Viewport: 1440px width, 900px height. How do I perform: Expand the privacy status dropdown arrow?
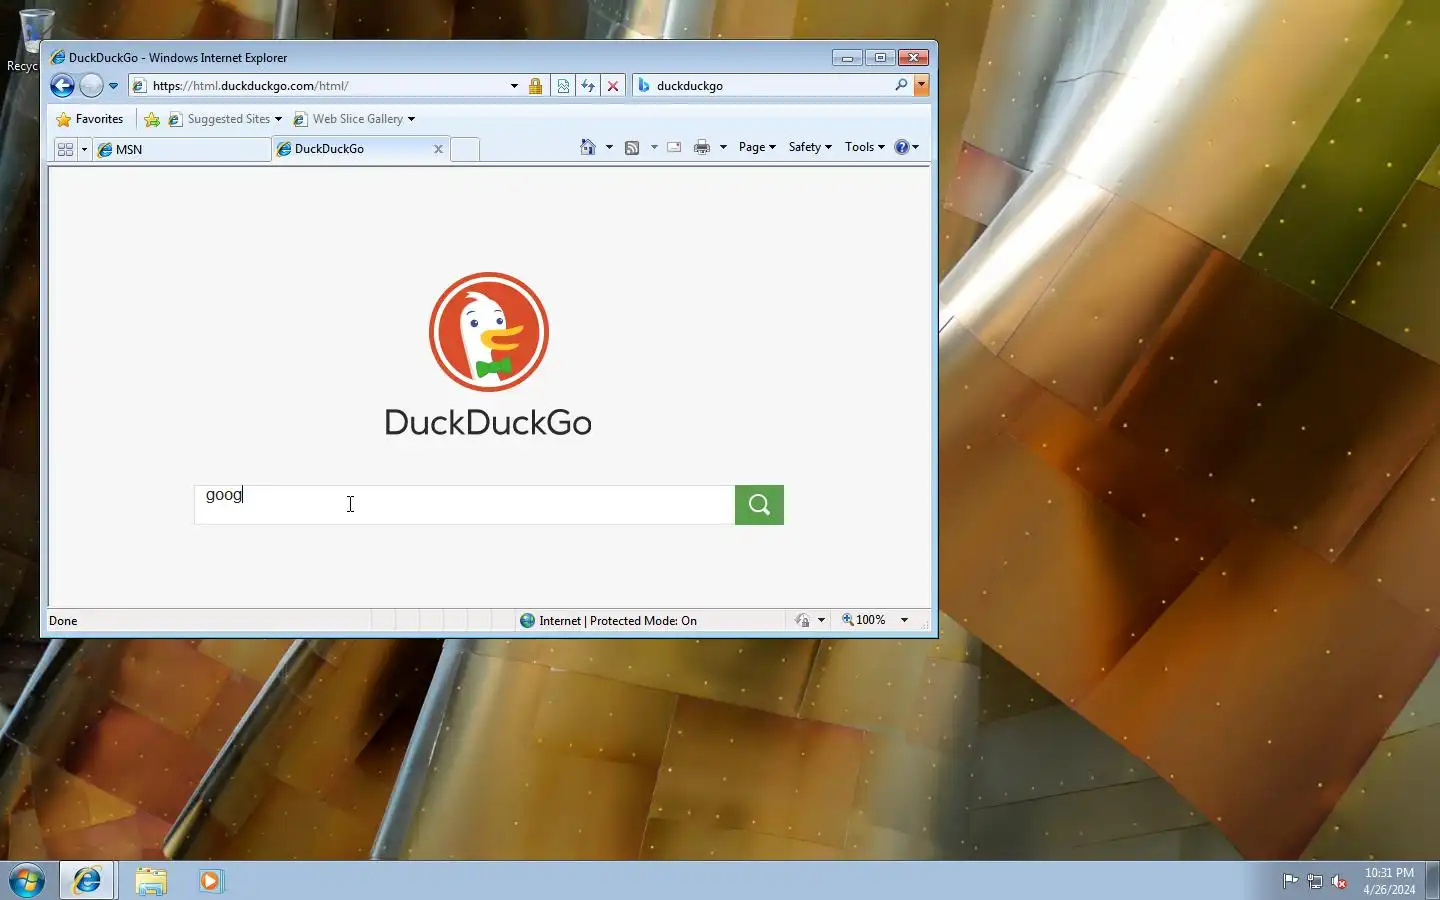pyautogui.click(x=821, y=620)
